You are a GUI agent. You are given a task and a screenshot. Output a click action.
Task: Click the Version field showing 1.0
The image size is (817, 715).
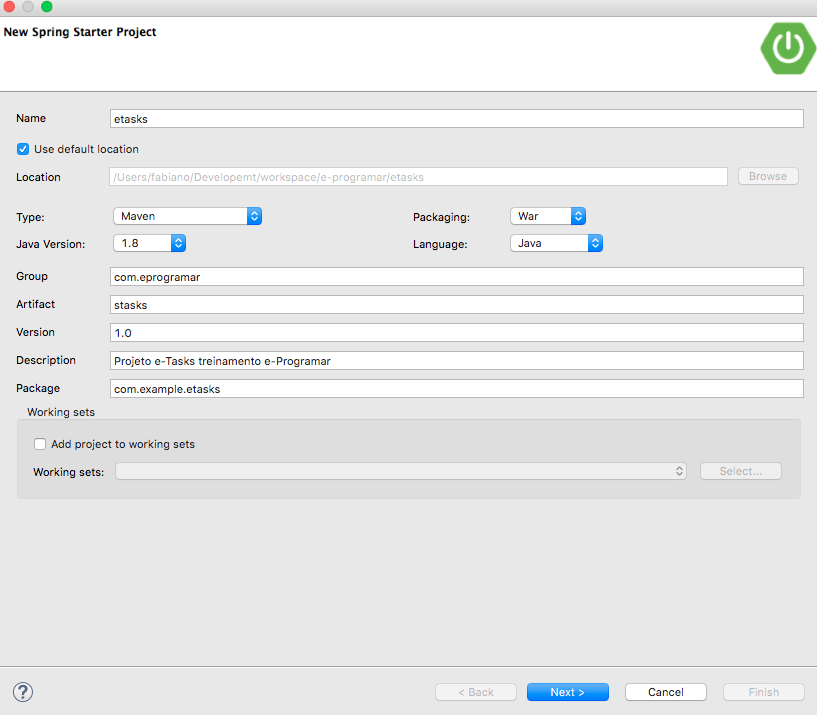coord(457,333)
